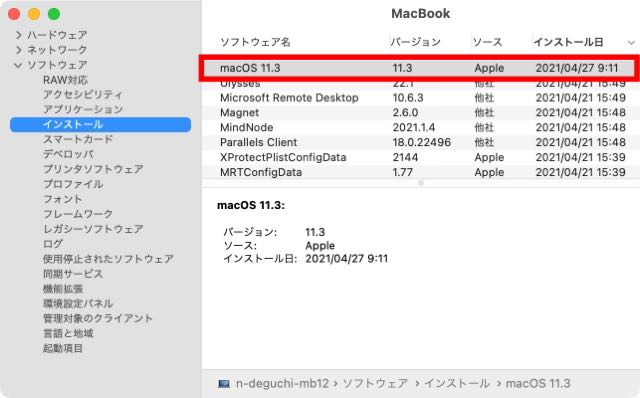Open プリンタソフトウェア in the sidebar
The height and width of the screenshot is (398, 640).
[x=93, y=169]
